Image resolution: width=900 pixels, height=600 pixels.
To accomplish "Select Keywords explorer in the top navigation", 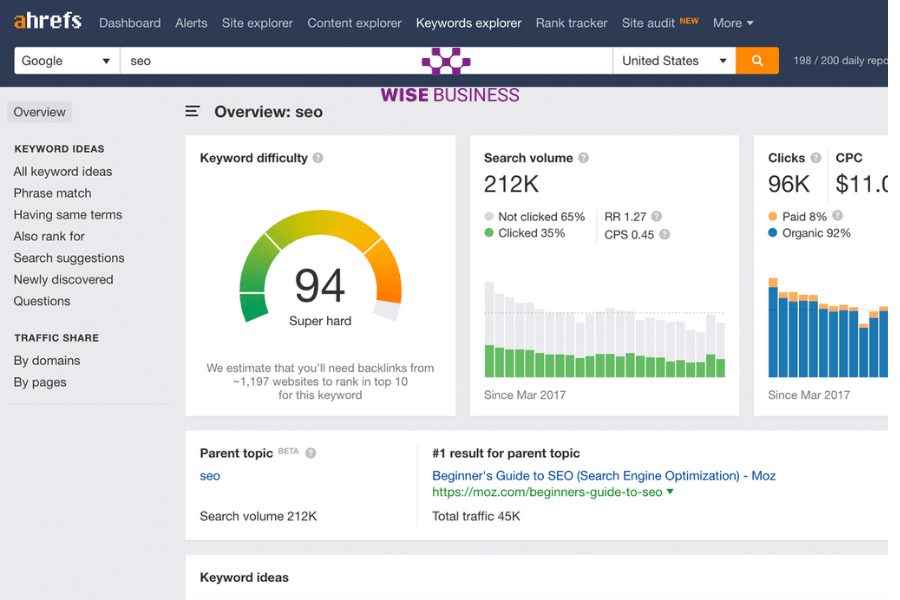I will (468, 23).
